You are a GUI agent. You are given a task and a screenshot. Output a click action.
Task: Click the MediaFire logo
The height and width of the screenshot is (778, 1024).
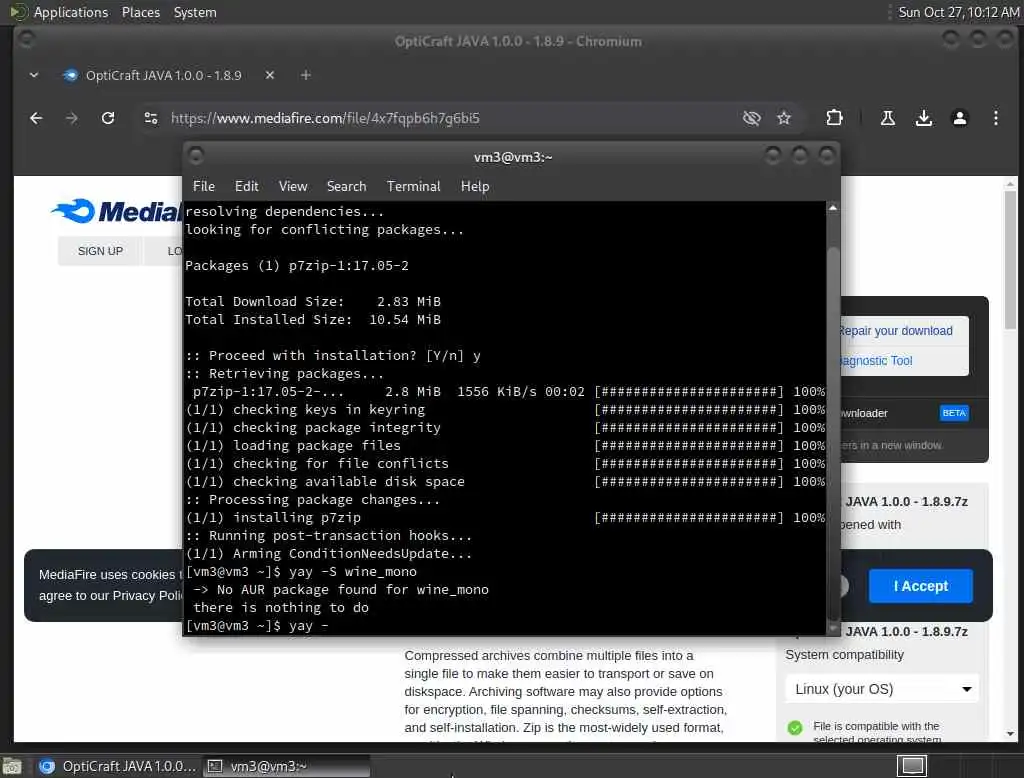tap(116, 211)
